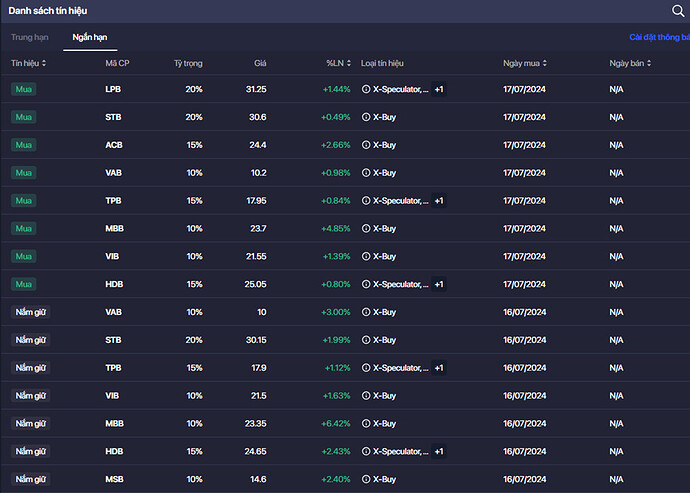Select the VIB ticker priced 21.55

pos(113,256)
